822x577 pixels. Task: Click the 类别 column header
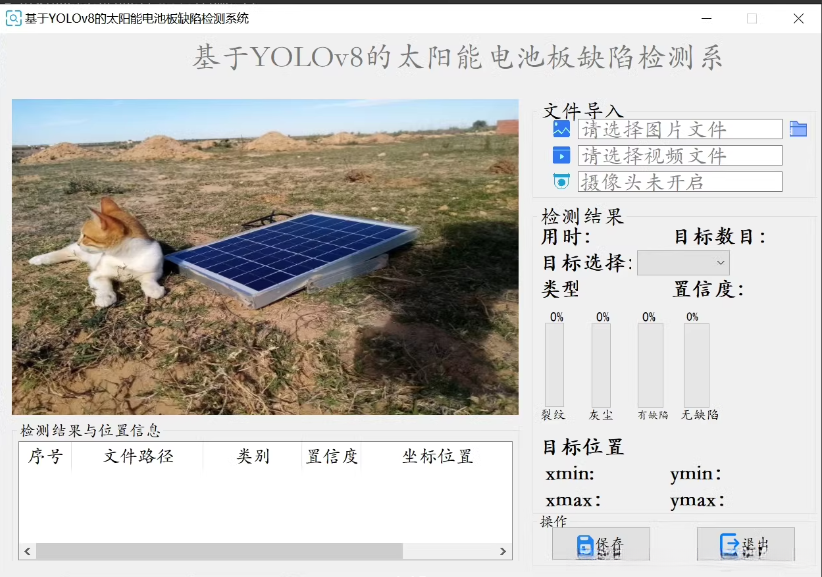point(253,456)
